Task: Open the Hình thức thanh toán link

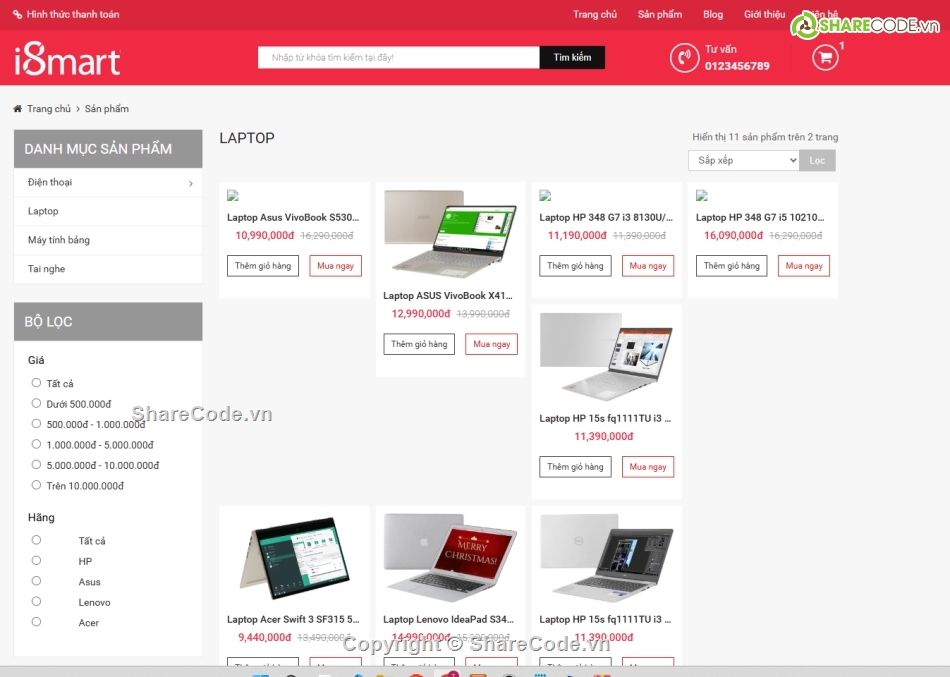Action: tap(73, 15)
